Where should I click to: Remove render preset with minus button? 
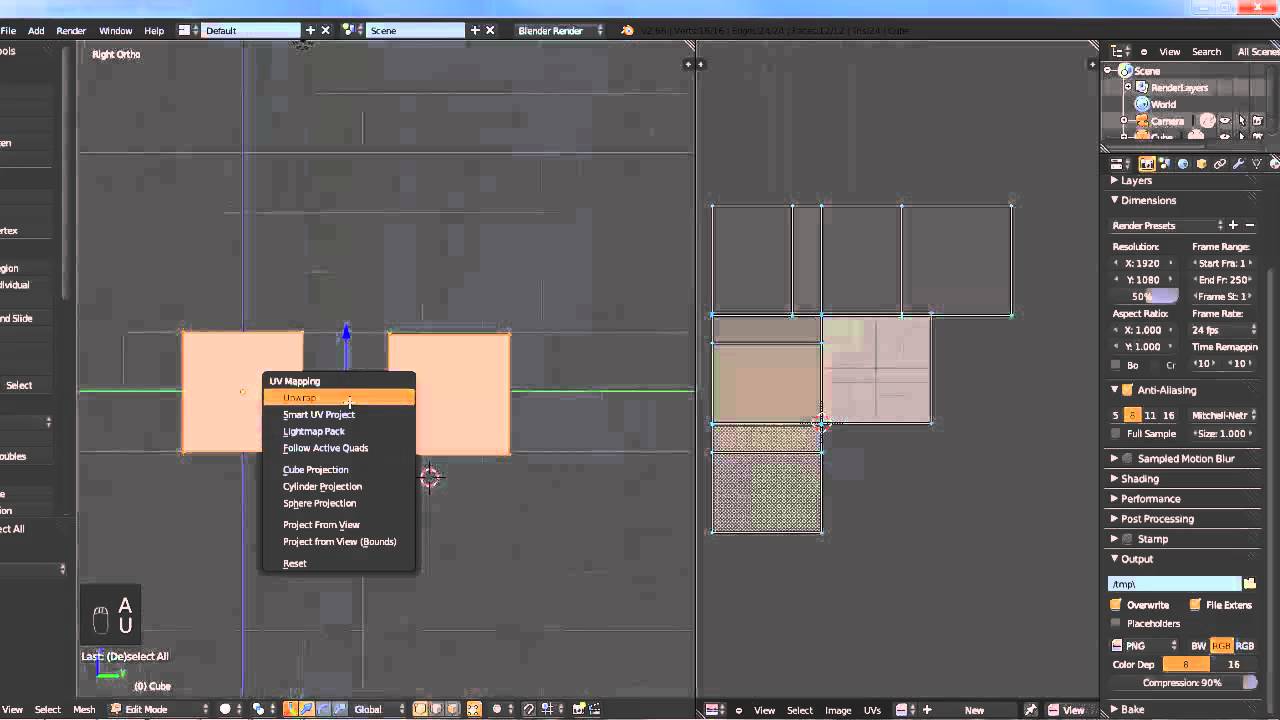(x=1250, y=225)
